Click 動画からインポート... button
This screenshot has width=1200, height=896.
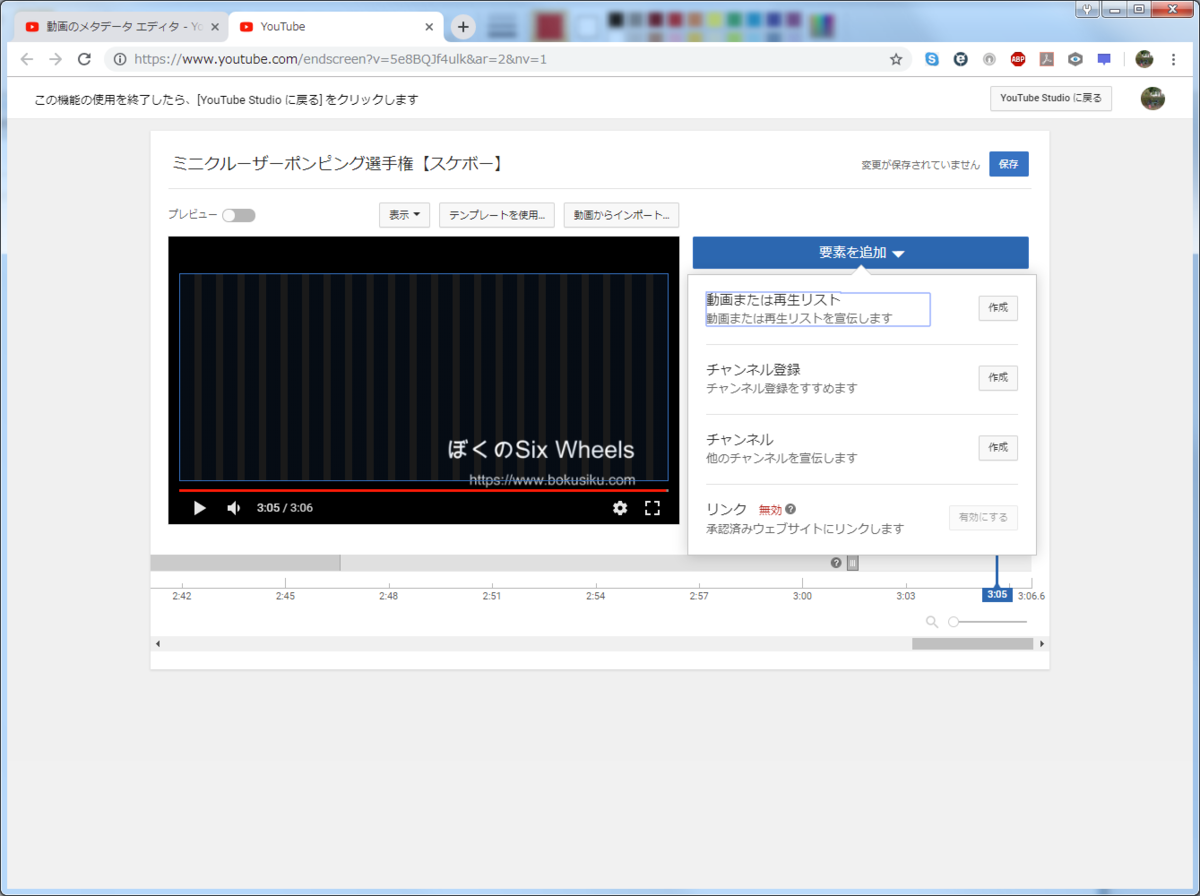click(622, 215)
